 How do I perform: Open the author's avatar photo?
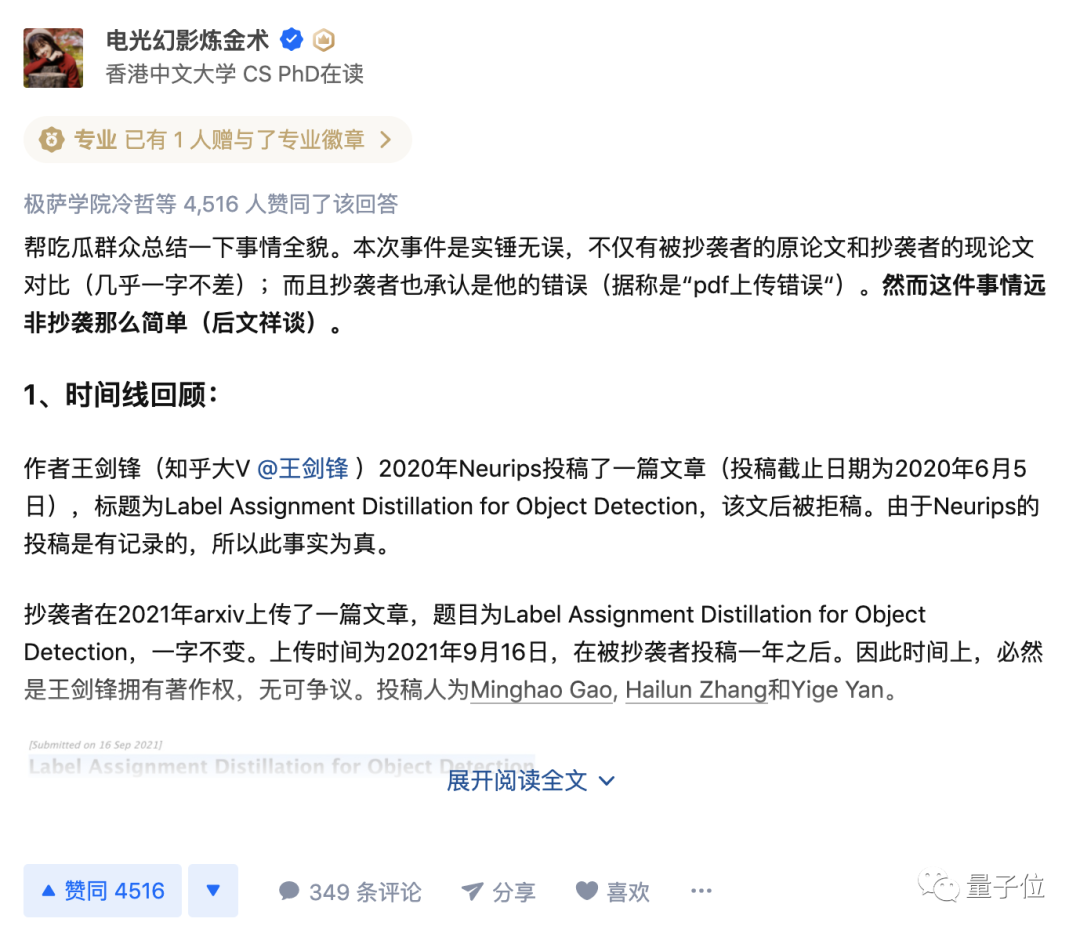53,58
